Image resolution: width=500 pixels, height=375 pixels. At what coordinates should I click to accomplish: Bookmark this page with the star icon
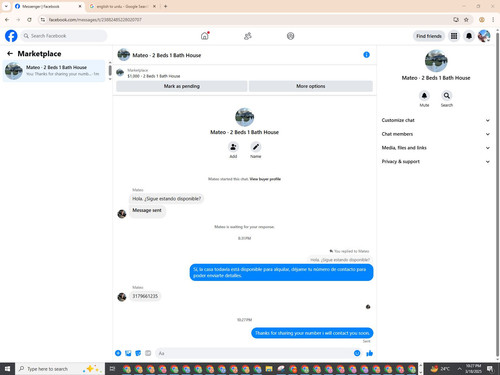(466, 20)
